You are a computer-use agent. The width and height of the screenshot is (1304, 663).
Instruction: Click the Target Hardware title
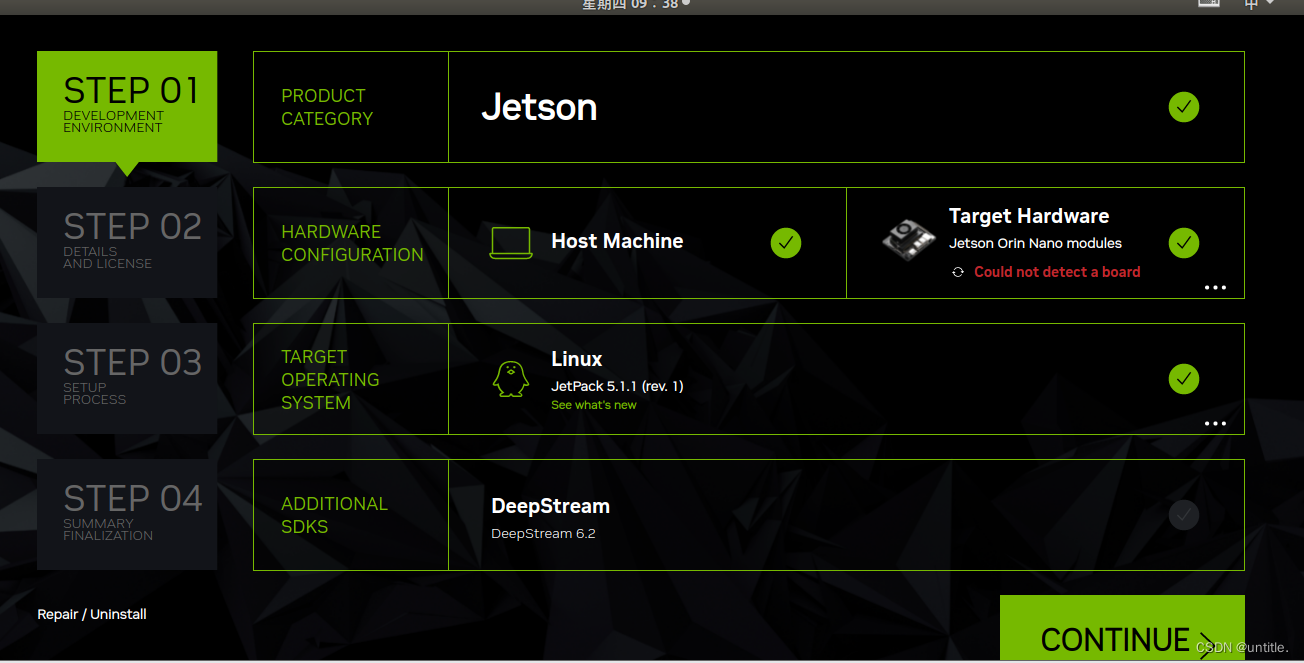pos(1029,216)
